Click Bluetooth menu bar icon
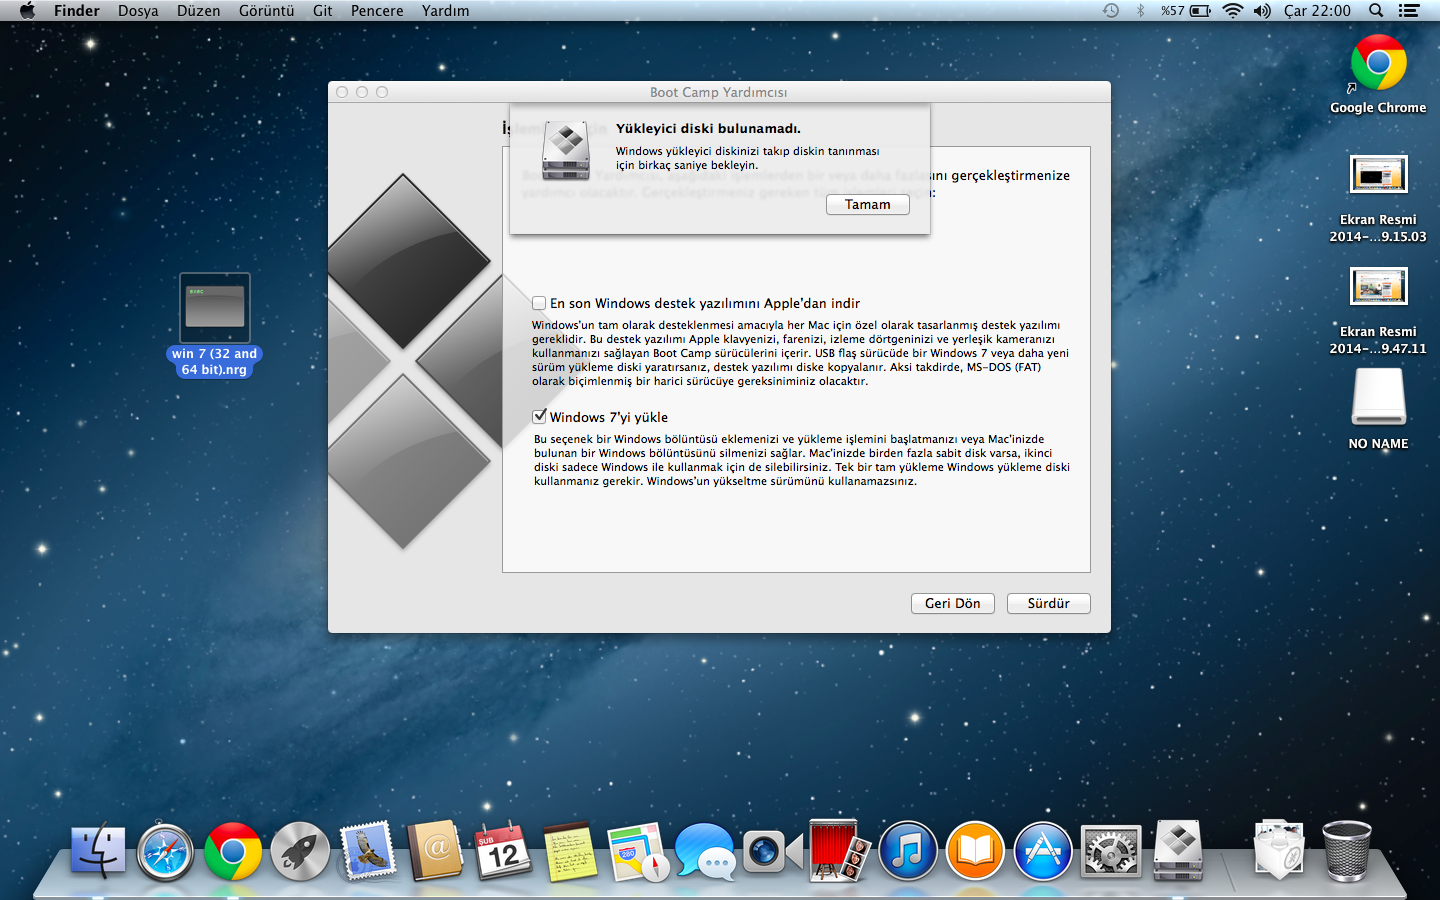 point(1140,11)
